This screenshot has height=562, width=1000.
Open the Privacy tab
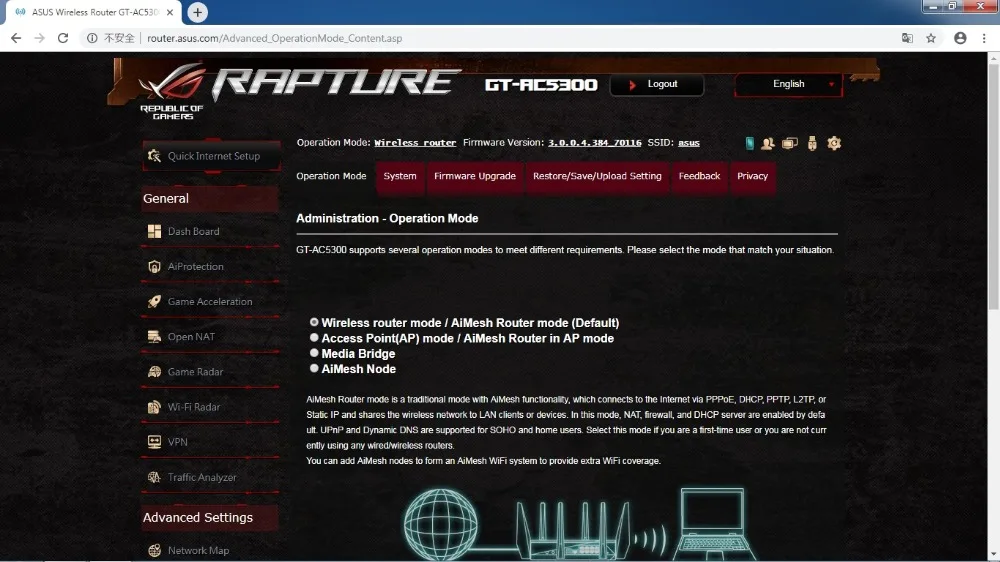tap(753, 176)
